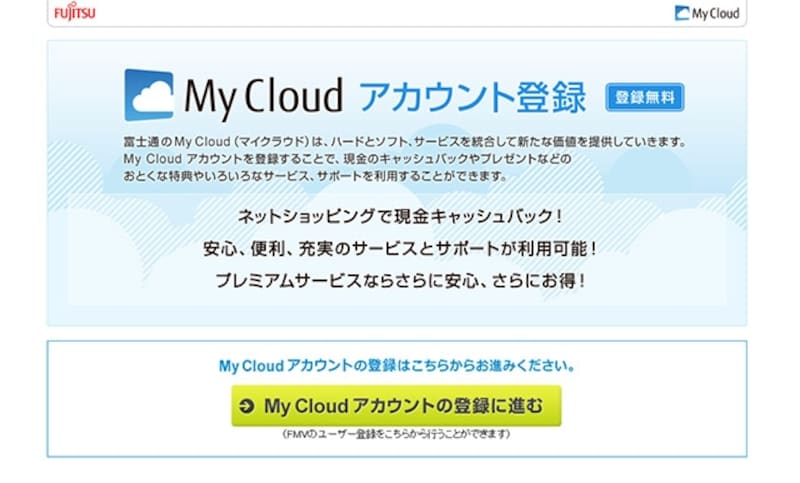
Task: Click the large blue cloud icon in the banner
Action: coord(149,95)
